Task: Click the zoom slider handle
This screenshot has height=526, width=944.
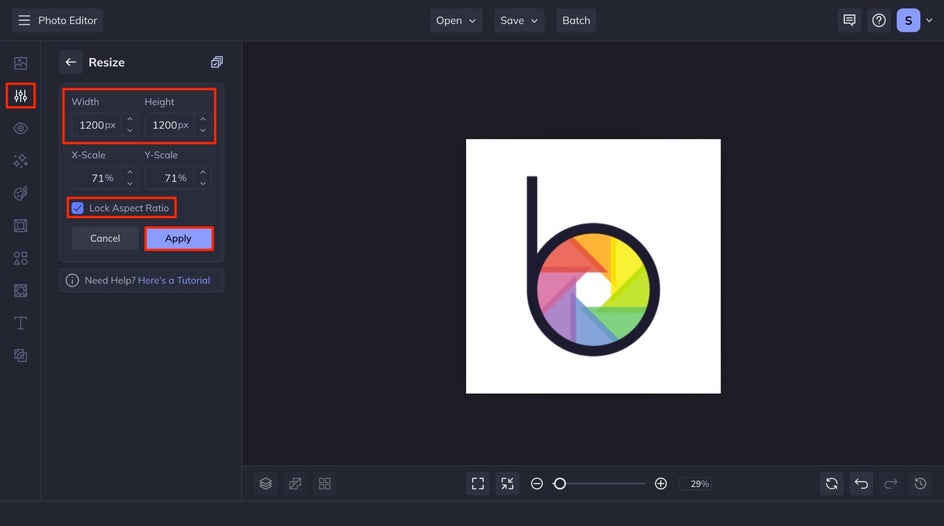Action: point(560,484)
